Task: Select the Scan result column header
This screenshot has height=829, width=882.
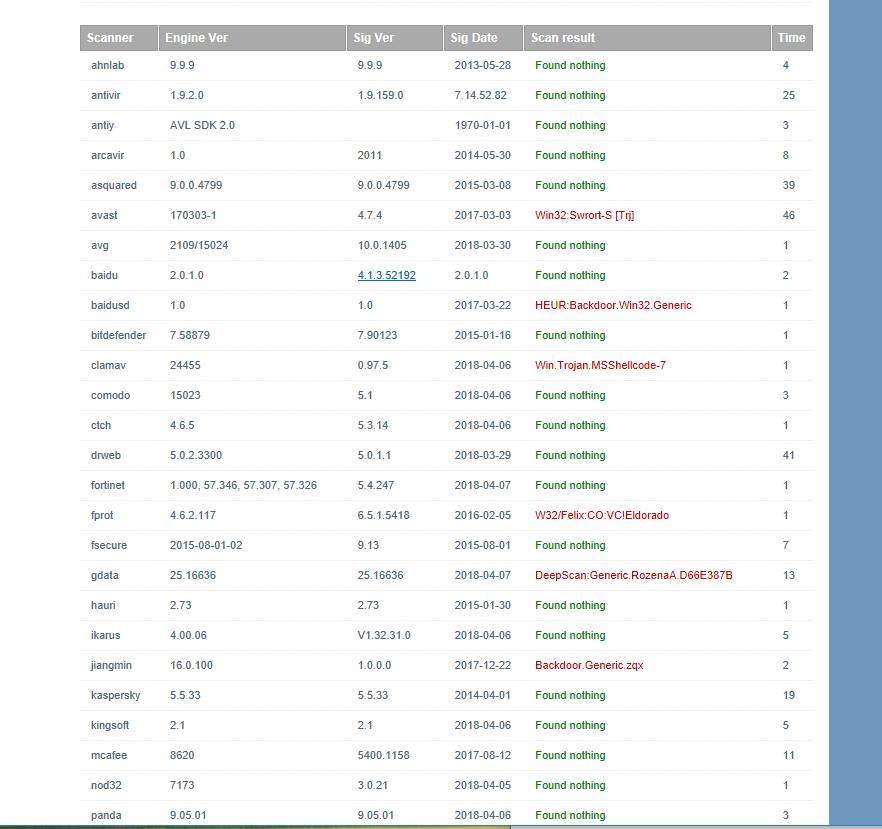Action: pos(647,38)
